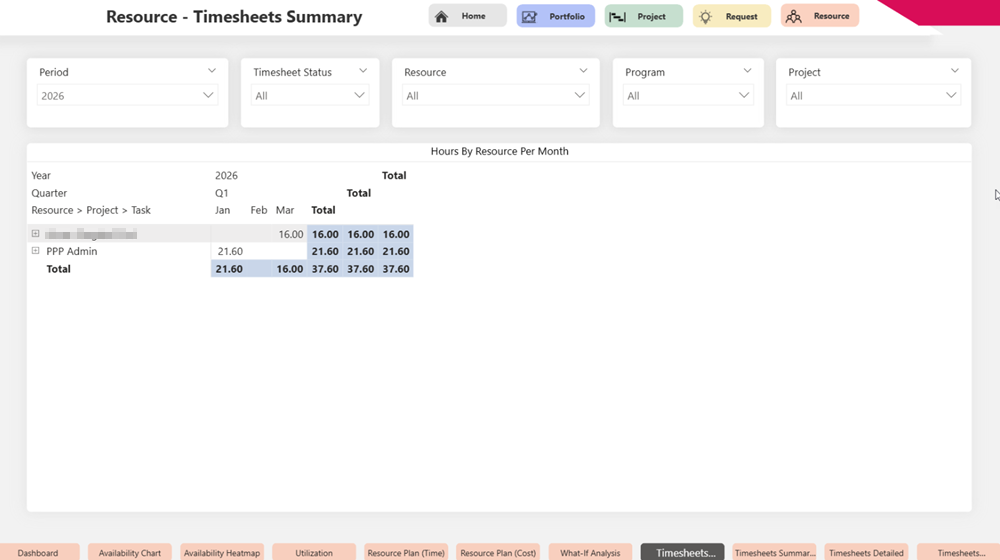Viewport: 1000px width, 560px height.
Task: Open the green Project navigation button
Action: 643,16
